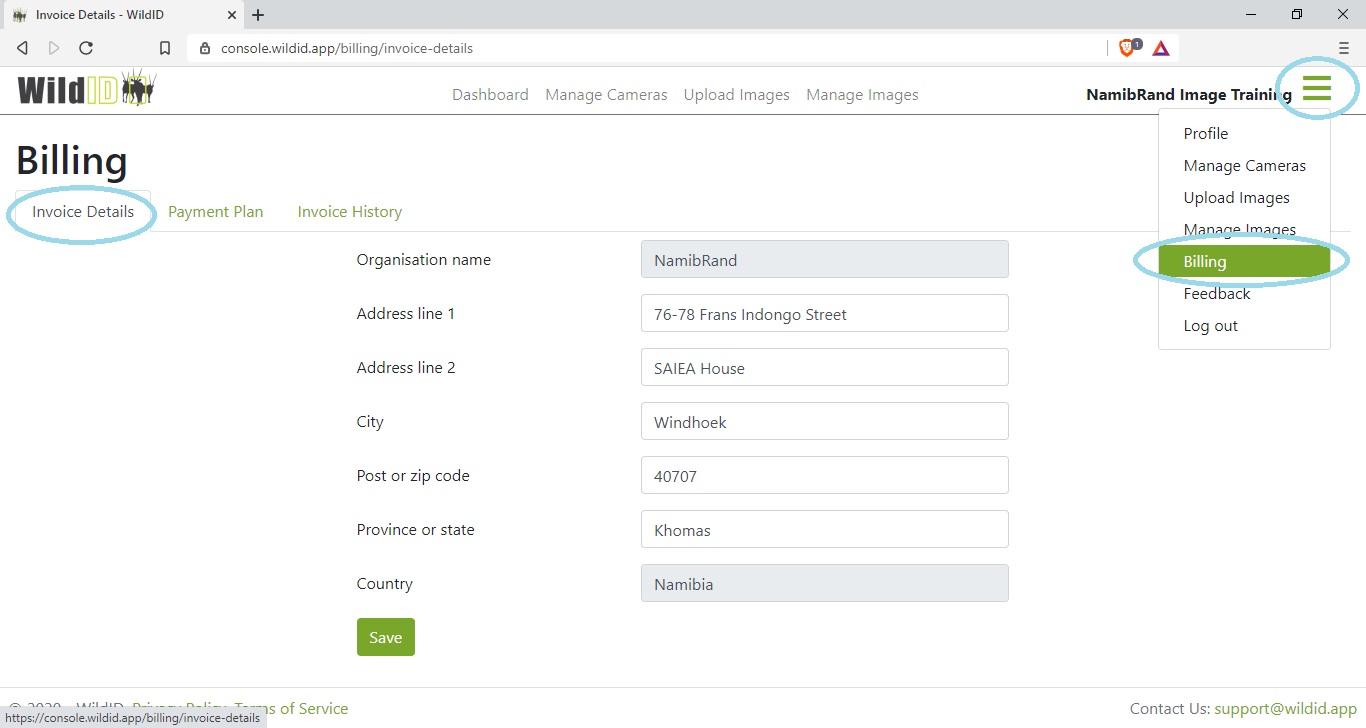Switch to the Invoice History tab

tap(350, 212)
